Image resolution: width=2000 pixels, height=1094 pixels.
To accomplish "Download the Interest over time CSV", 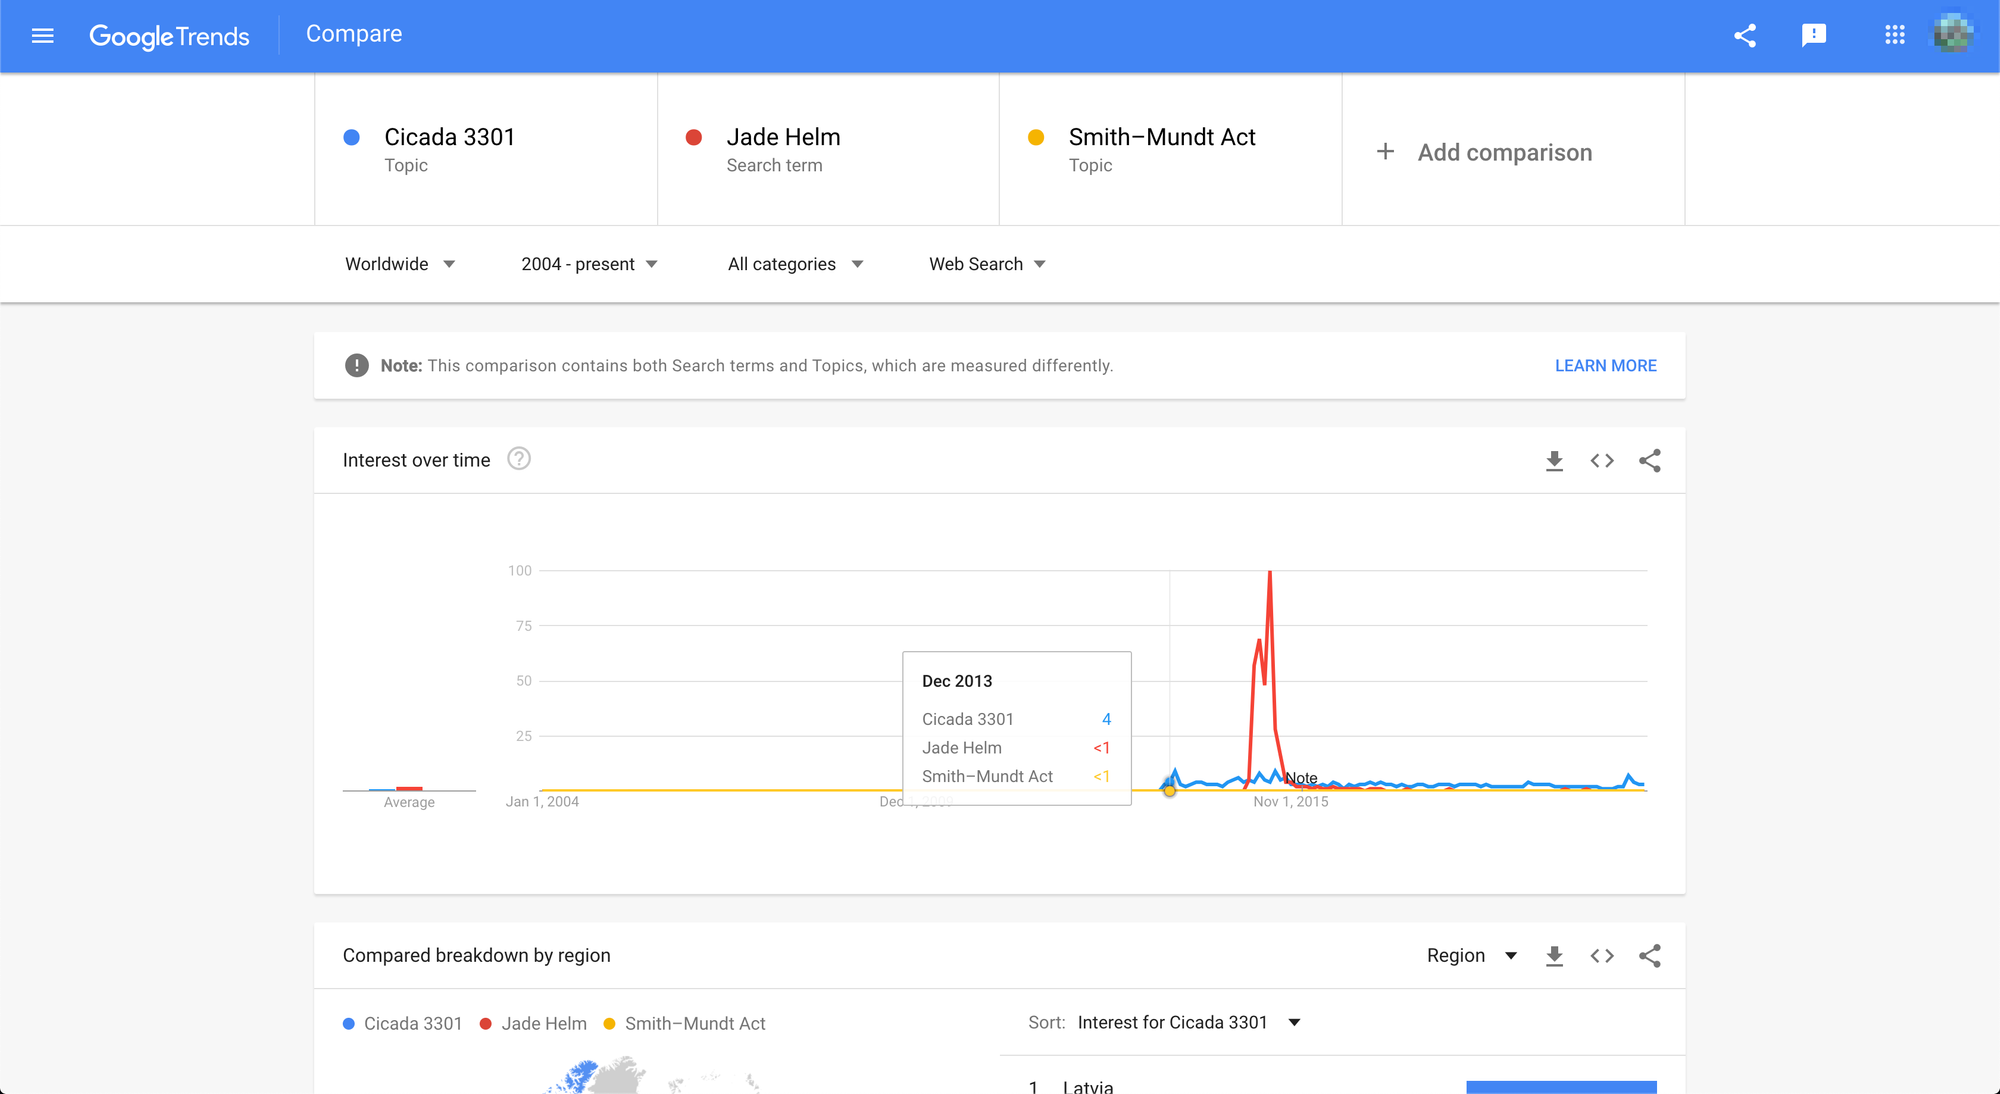I will tap(1554, 461).
